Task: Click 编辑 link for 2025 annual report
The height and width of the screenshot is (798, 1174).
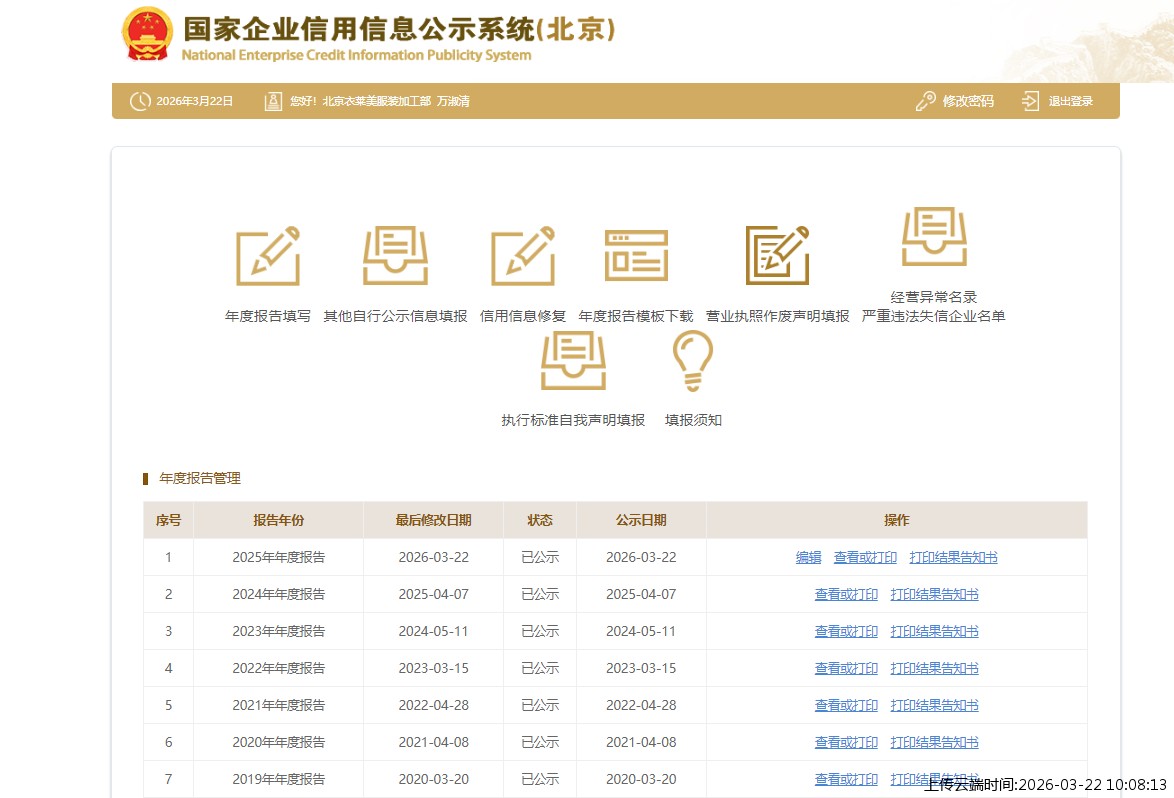Action: point(808,558)
